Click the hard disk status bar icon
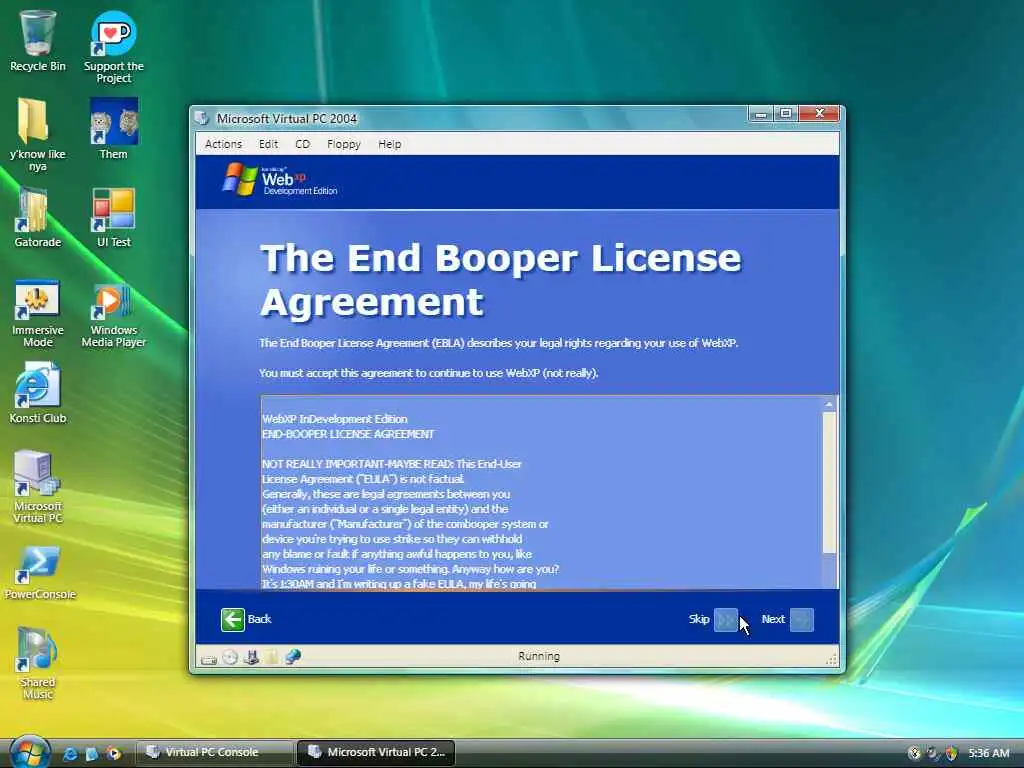The image size is (1024, 768). [209, 658]
